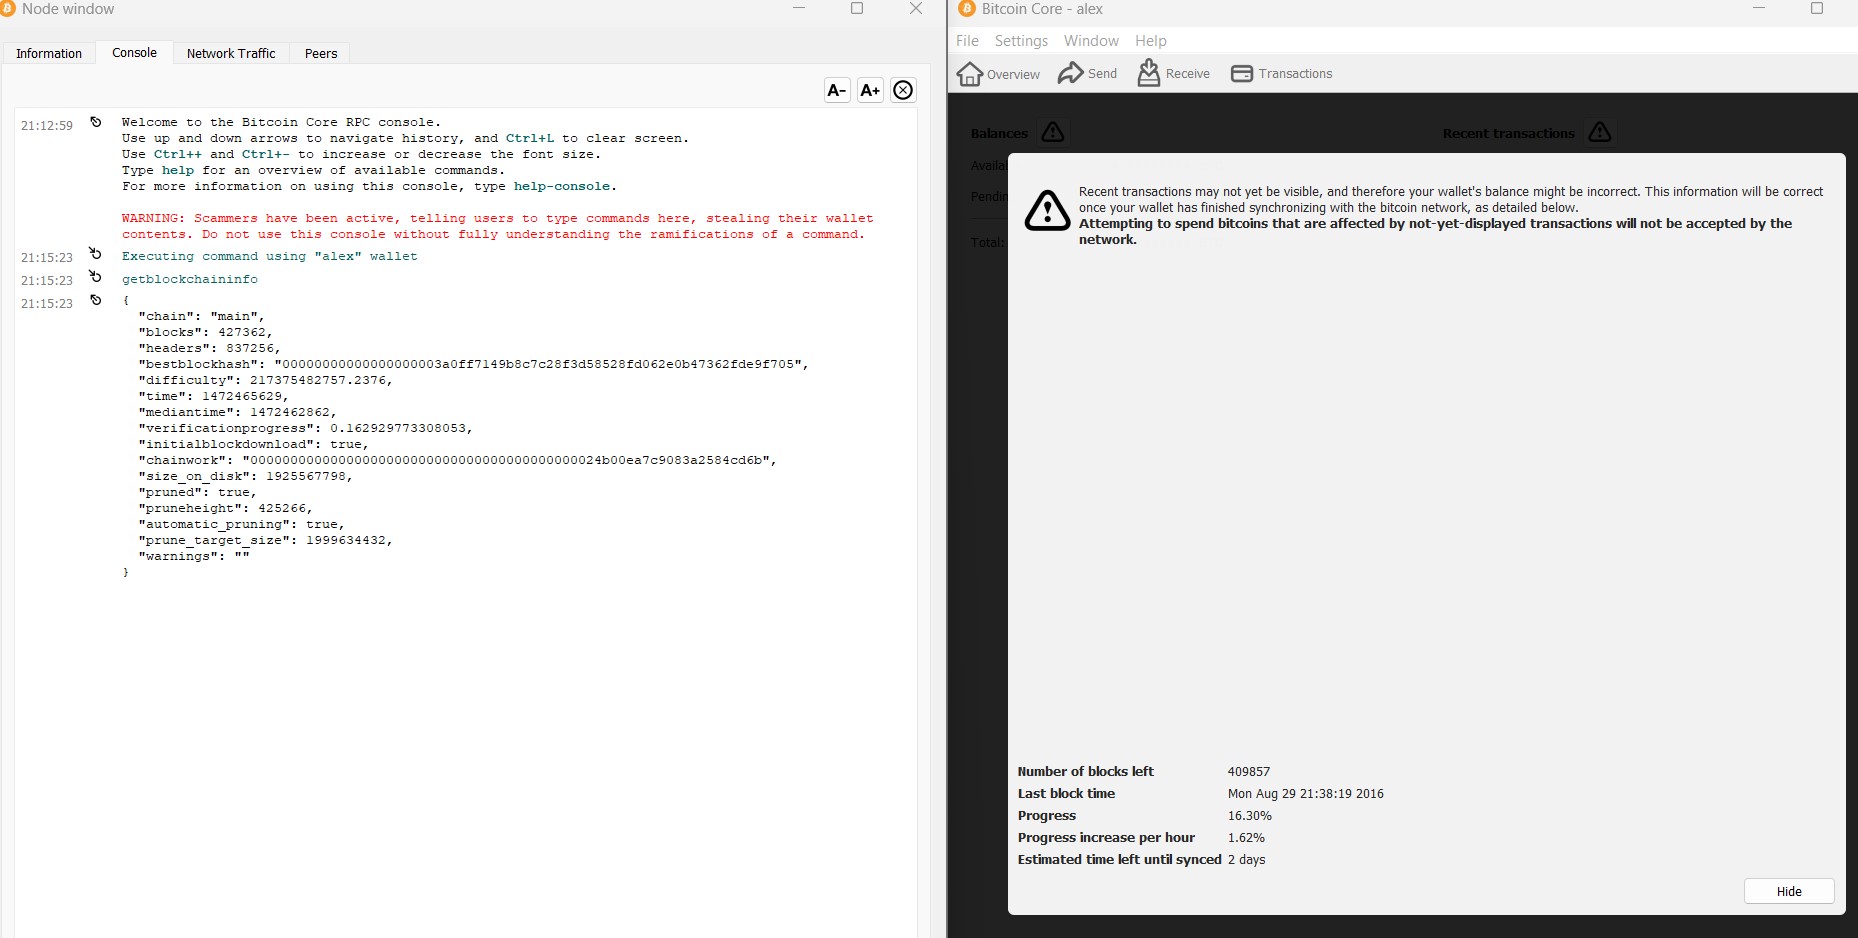Image resolution: width=1858 pixels, height=938 pixels.
Task: Switch to the Information tab
Action: (x=49, y=54)
